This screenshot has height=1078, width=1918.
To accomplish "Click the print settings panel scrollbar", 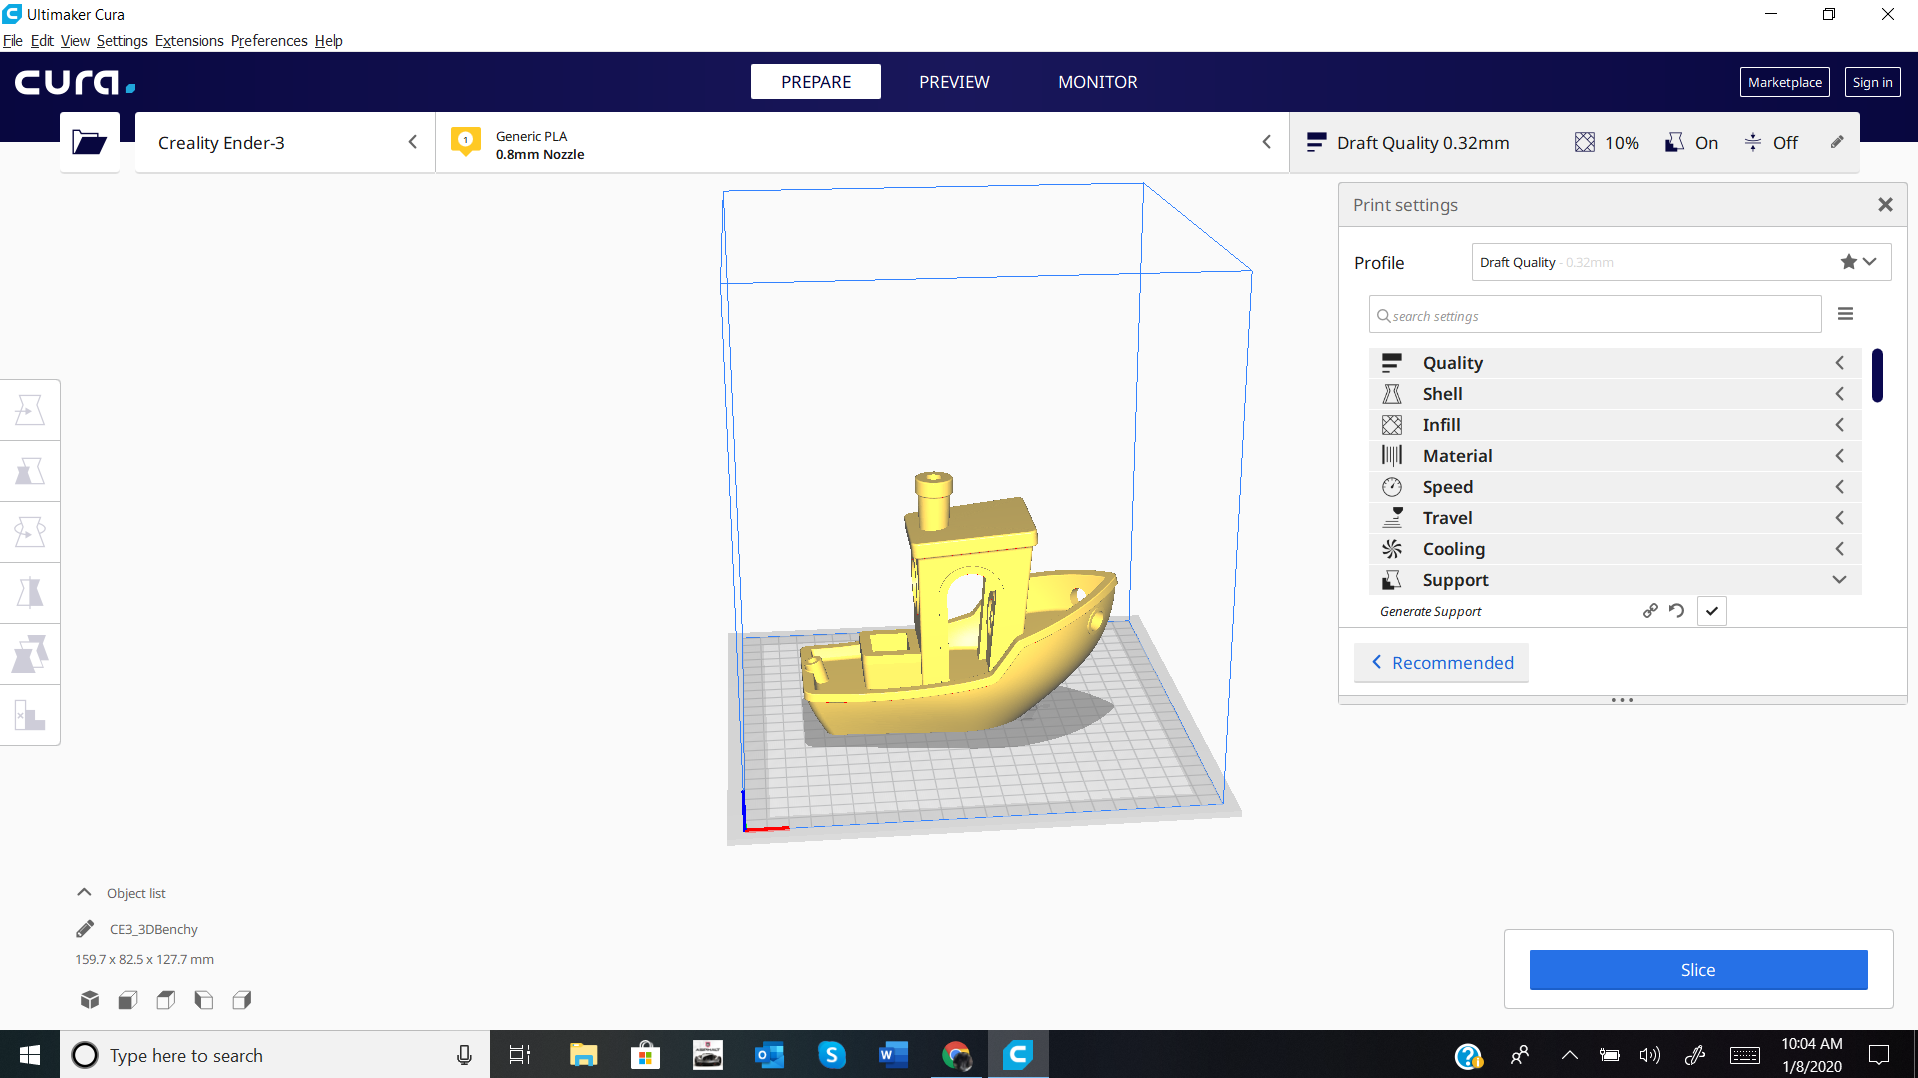I will pyautogui.click(x=1877, y=375).
